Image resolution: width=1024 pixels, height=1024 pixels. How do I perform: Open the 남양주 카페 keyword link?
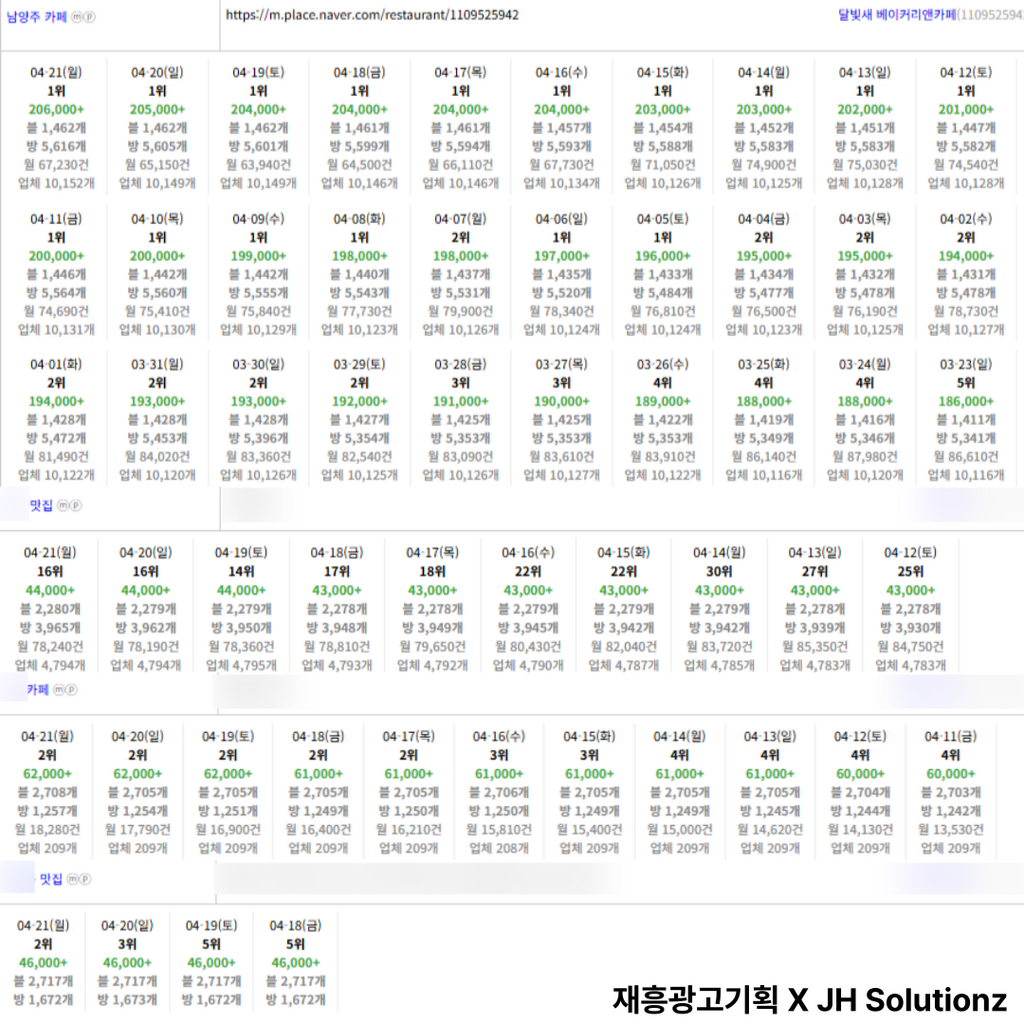point(37,17)
